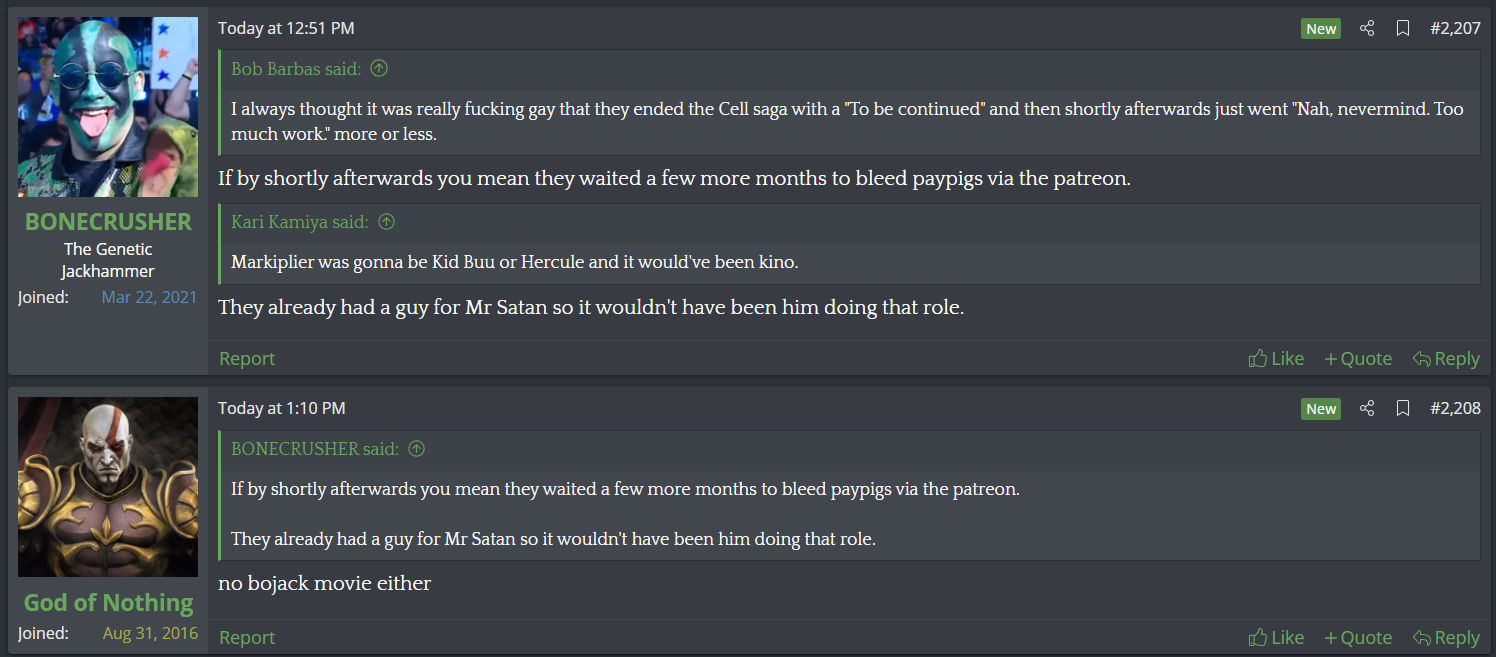Jump to Bob Barbas quoted post arrow

pyautogui.click(x=379, y=69)
